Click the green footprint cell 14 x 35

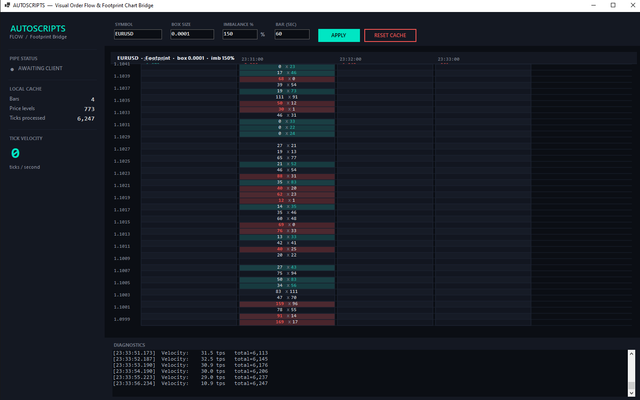pos(287,207)
